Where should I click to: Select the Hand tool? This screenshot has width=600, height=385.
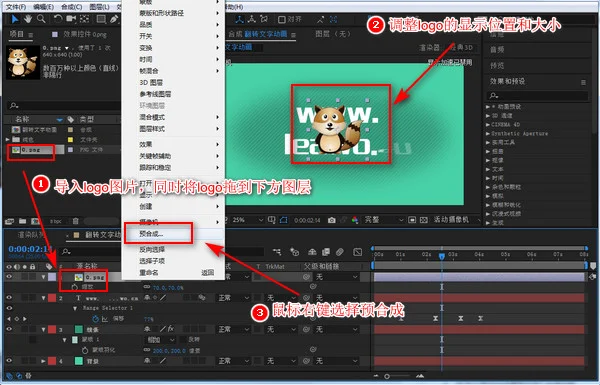coord(28,19)
